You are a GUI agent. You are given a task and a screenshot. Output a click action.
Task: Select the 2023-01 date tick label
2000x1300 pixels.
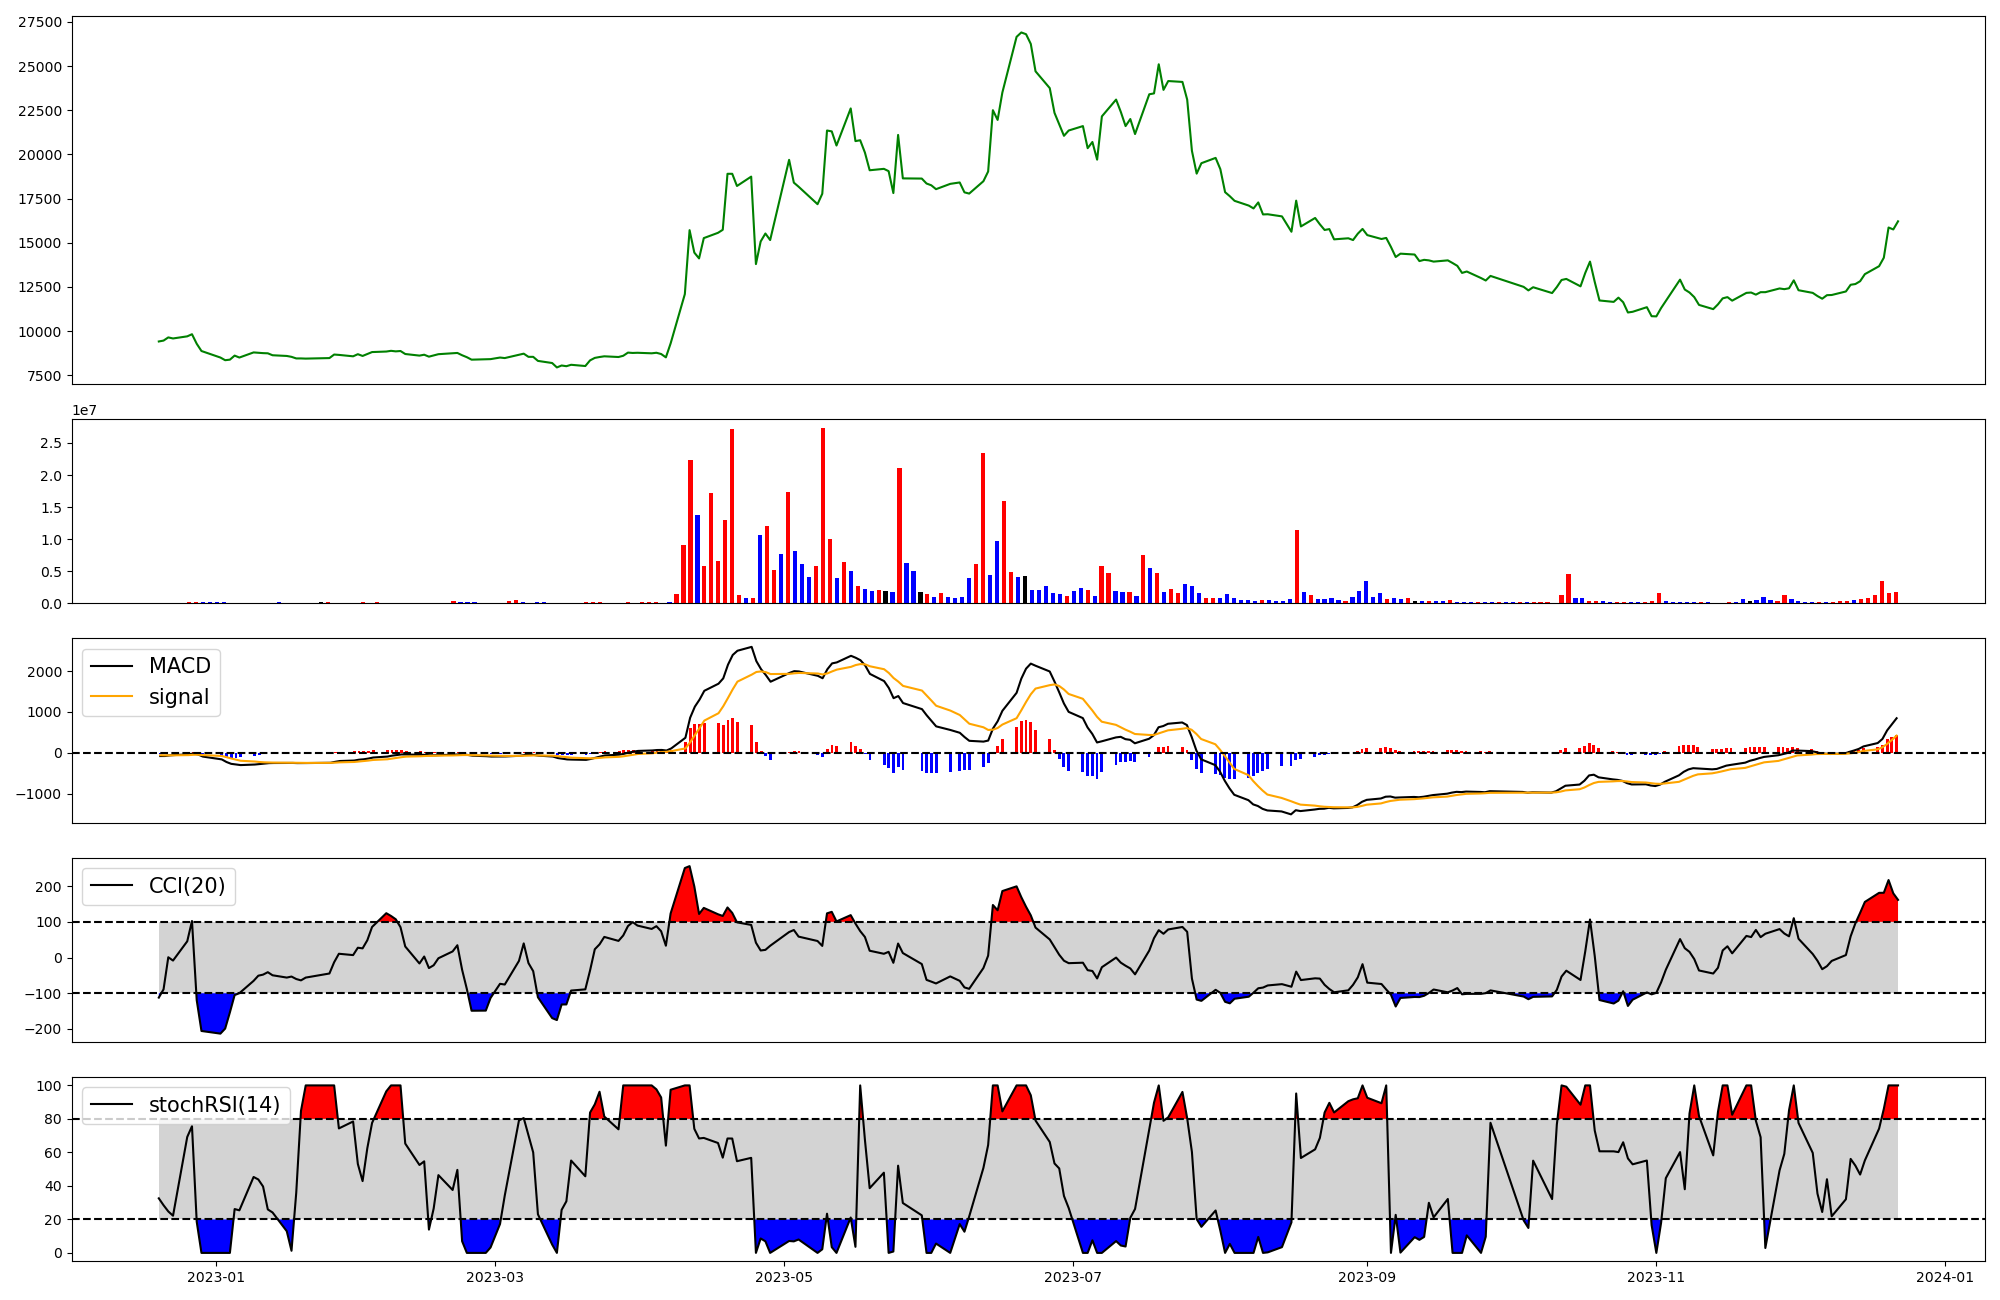pos(216,1277)
